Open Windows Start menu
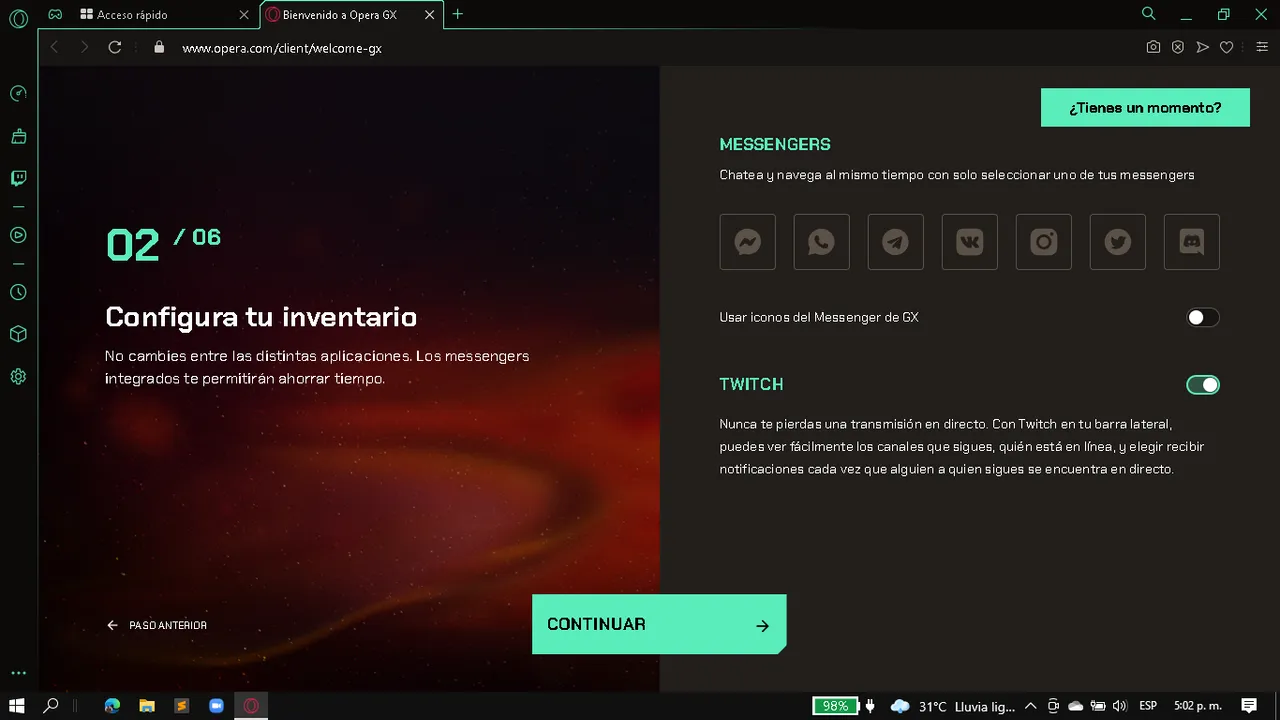This screenshot has height=720, width=1280. click(16, 706)
